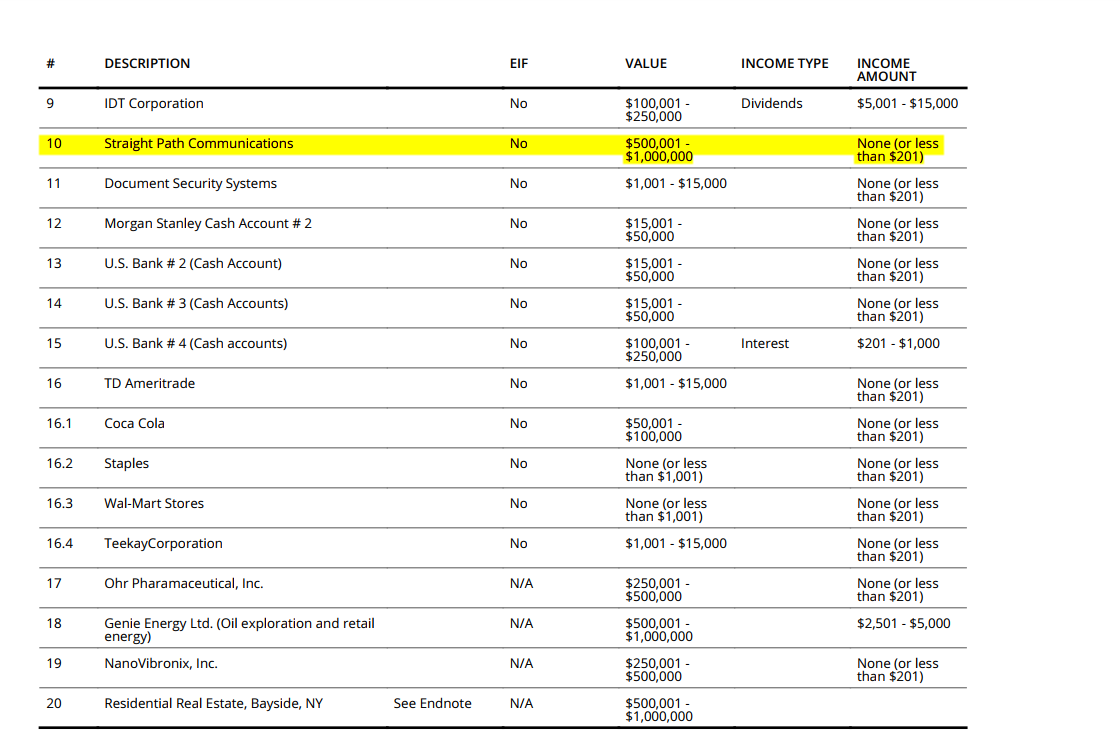Click Document Security Systems value $1,001 - $15,000
The width and height of the screenshot is (1120, 745).
click(x=676, y=184)
